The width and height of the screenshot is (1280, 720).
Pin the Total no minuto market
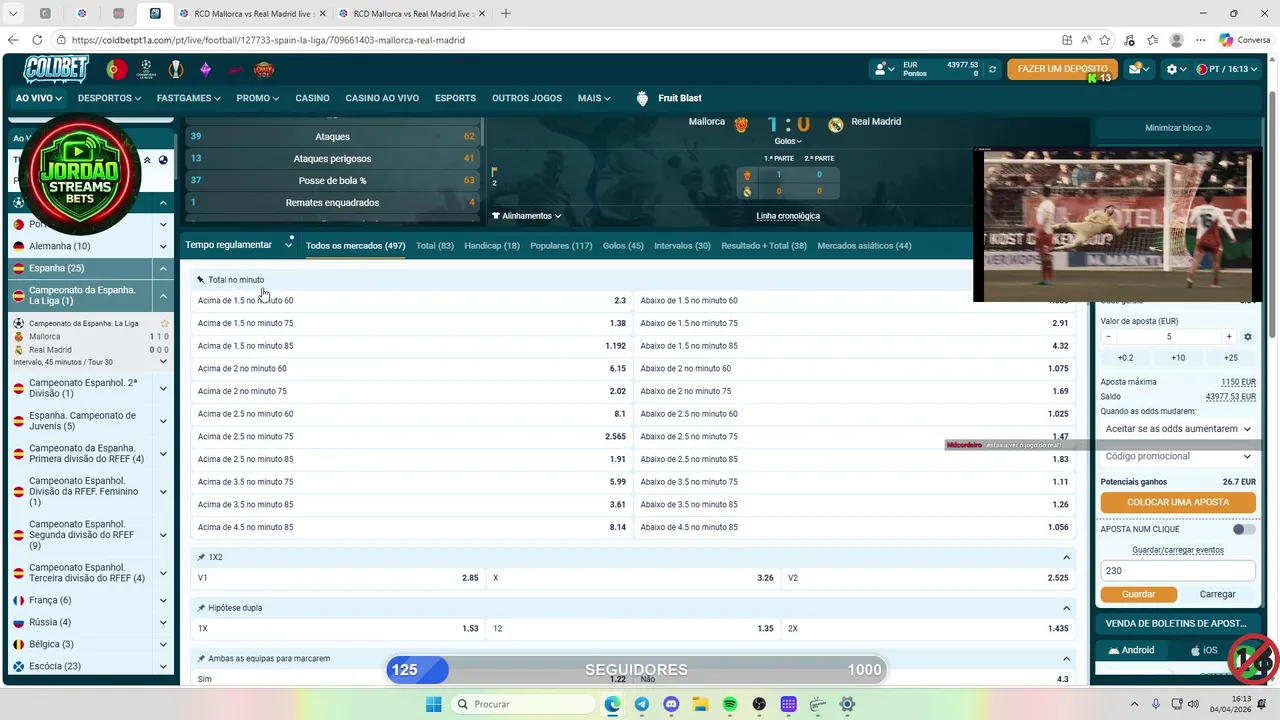click(x=201, y=280)
